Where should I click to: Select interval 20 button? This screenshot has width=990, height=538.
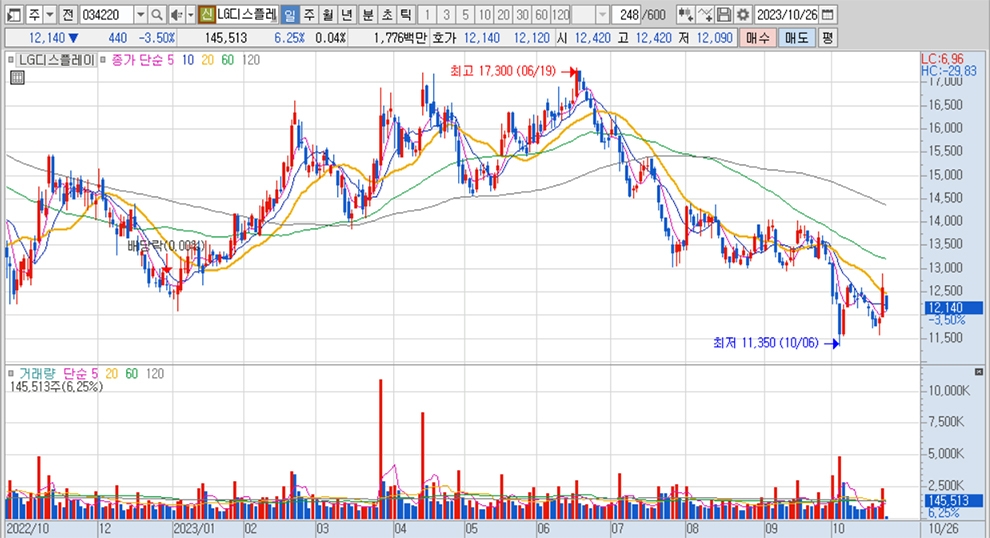503,14
